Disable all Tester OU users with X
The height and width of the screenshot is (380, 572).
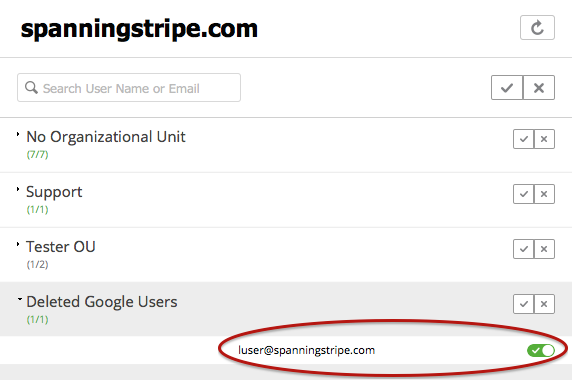click(544, 249)
